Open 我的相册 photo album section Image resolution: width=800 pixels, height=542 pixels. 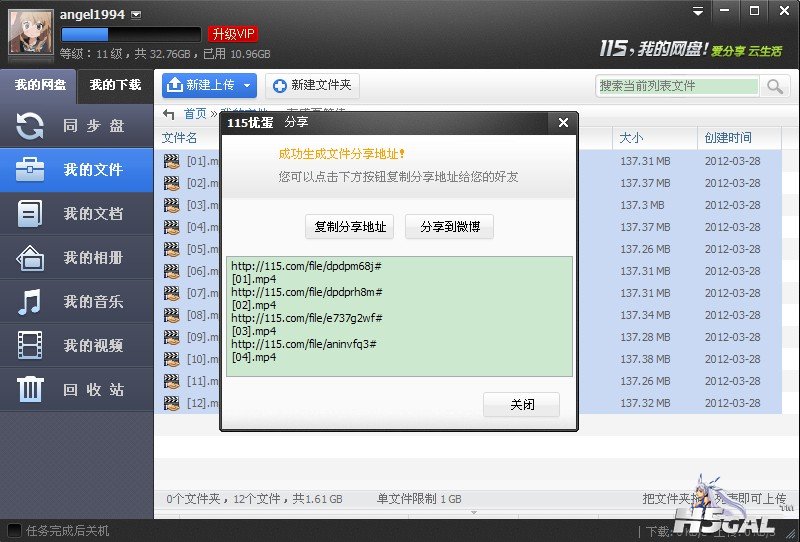coord(77,258)
